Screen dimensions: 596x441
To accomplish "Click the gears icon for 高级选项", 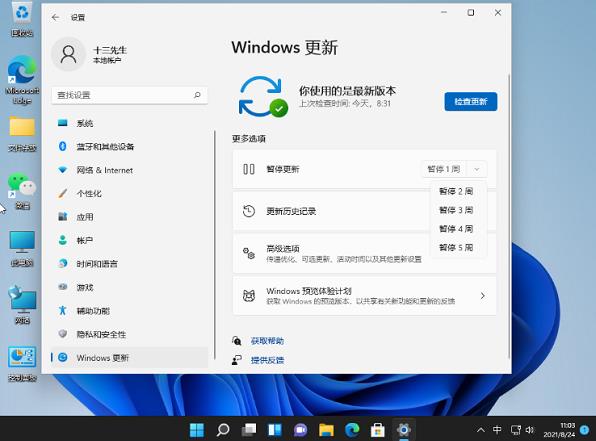I will click(249, 253).
